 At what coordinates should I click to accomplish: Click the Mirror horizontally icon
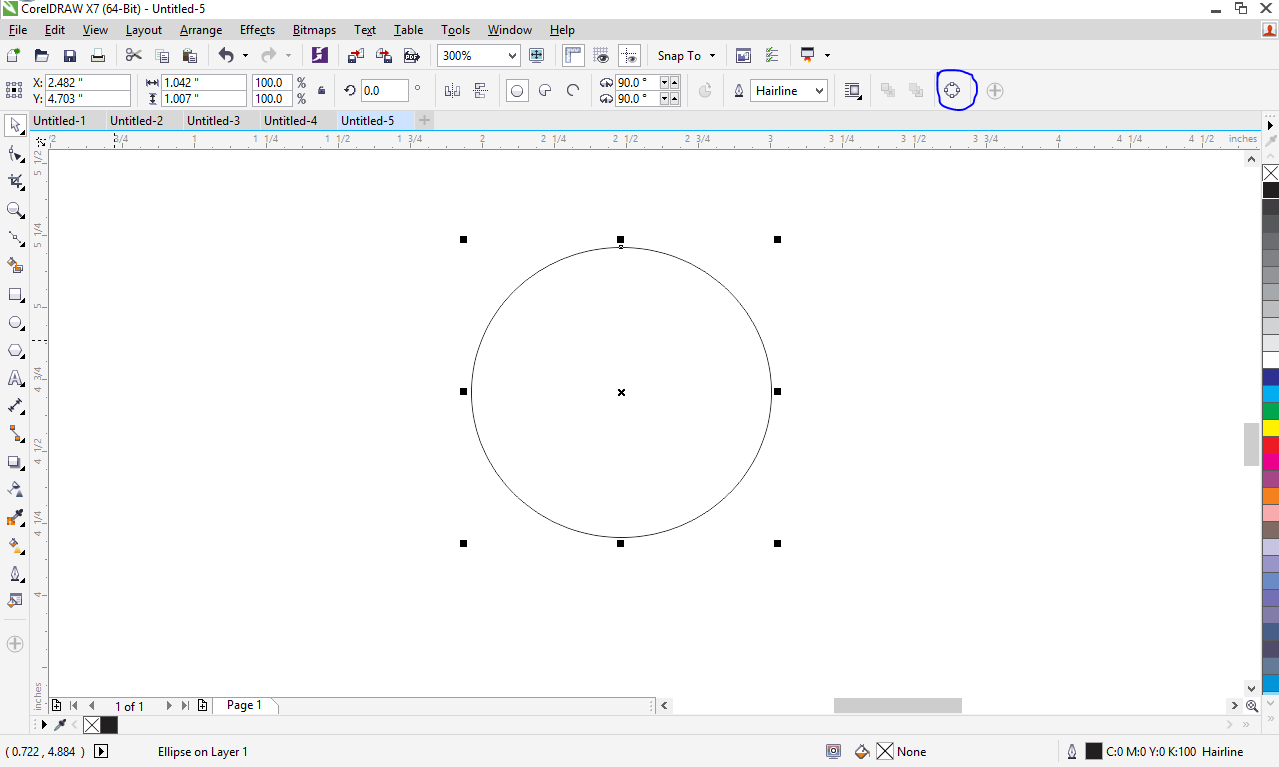[452, 91]
